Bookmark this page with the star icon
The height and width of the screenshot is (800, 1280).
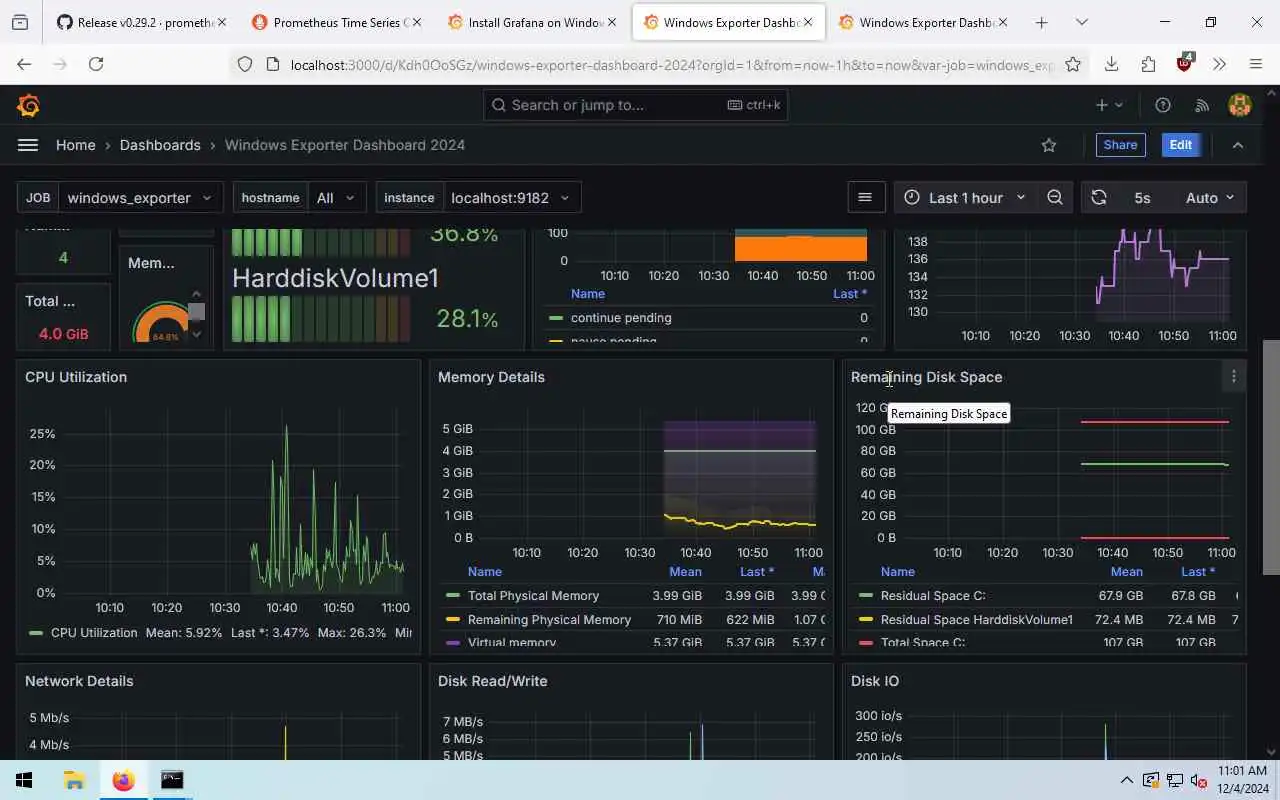point(1073,64)
